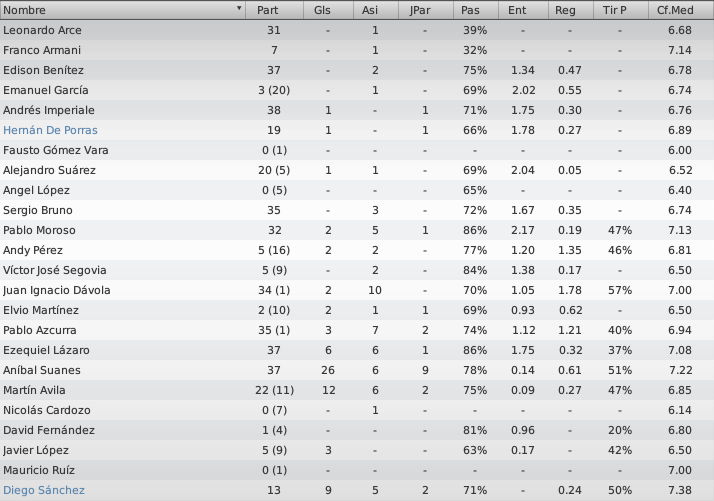Open Diego Sánchez player link
This screenshot has height=501, width=714.
tap(44, 490)
